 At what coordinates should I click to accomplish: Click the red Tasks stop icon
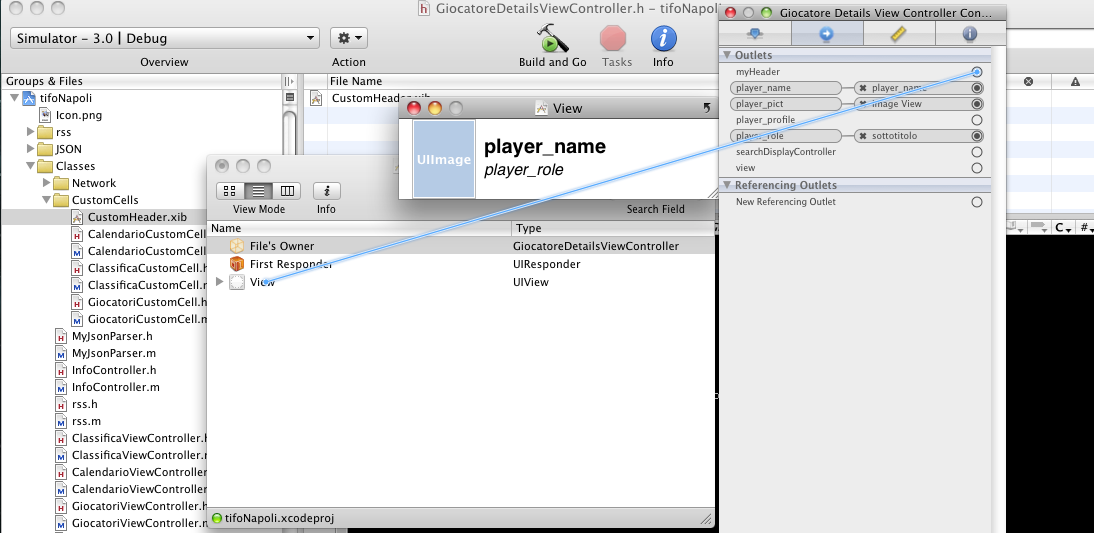pos(613,40)
